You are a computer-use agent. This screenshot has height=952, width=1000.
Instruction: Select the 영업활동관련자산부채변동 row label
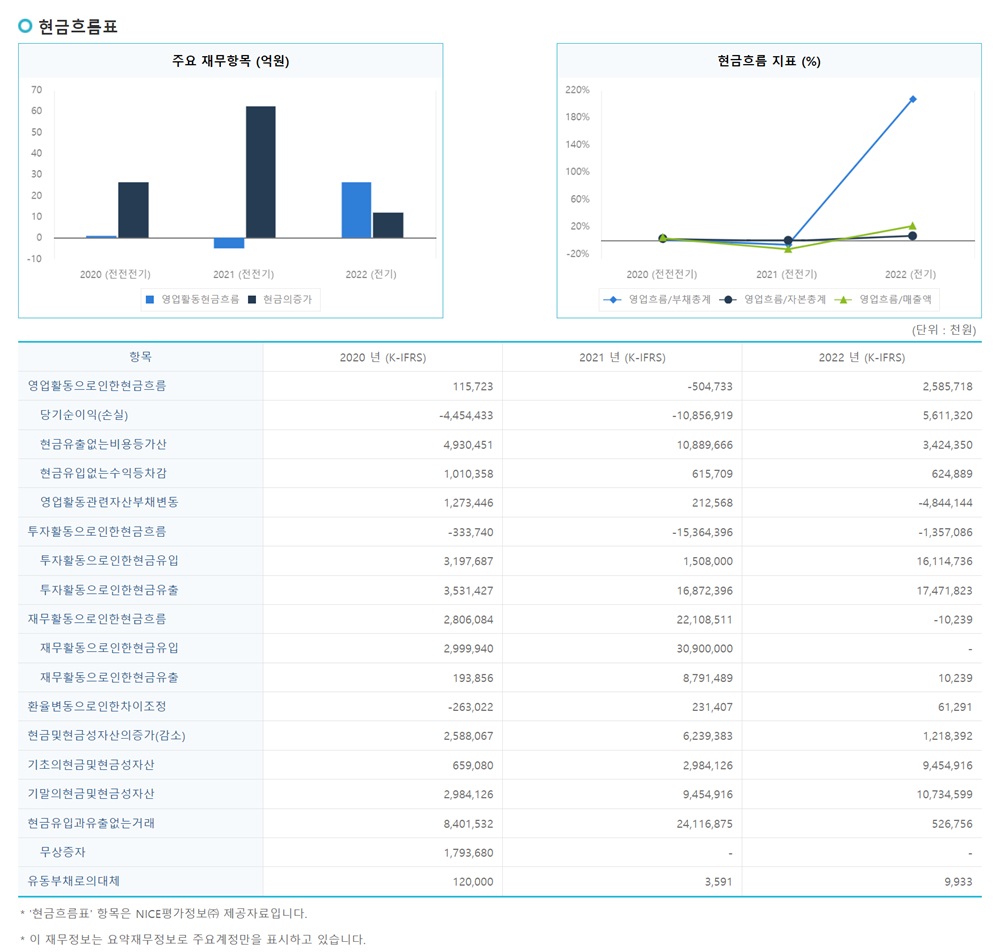pyautogui.click(x=109, y=502)
